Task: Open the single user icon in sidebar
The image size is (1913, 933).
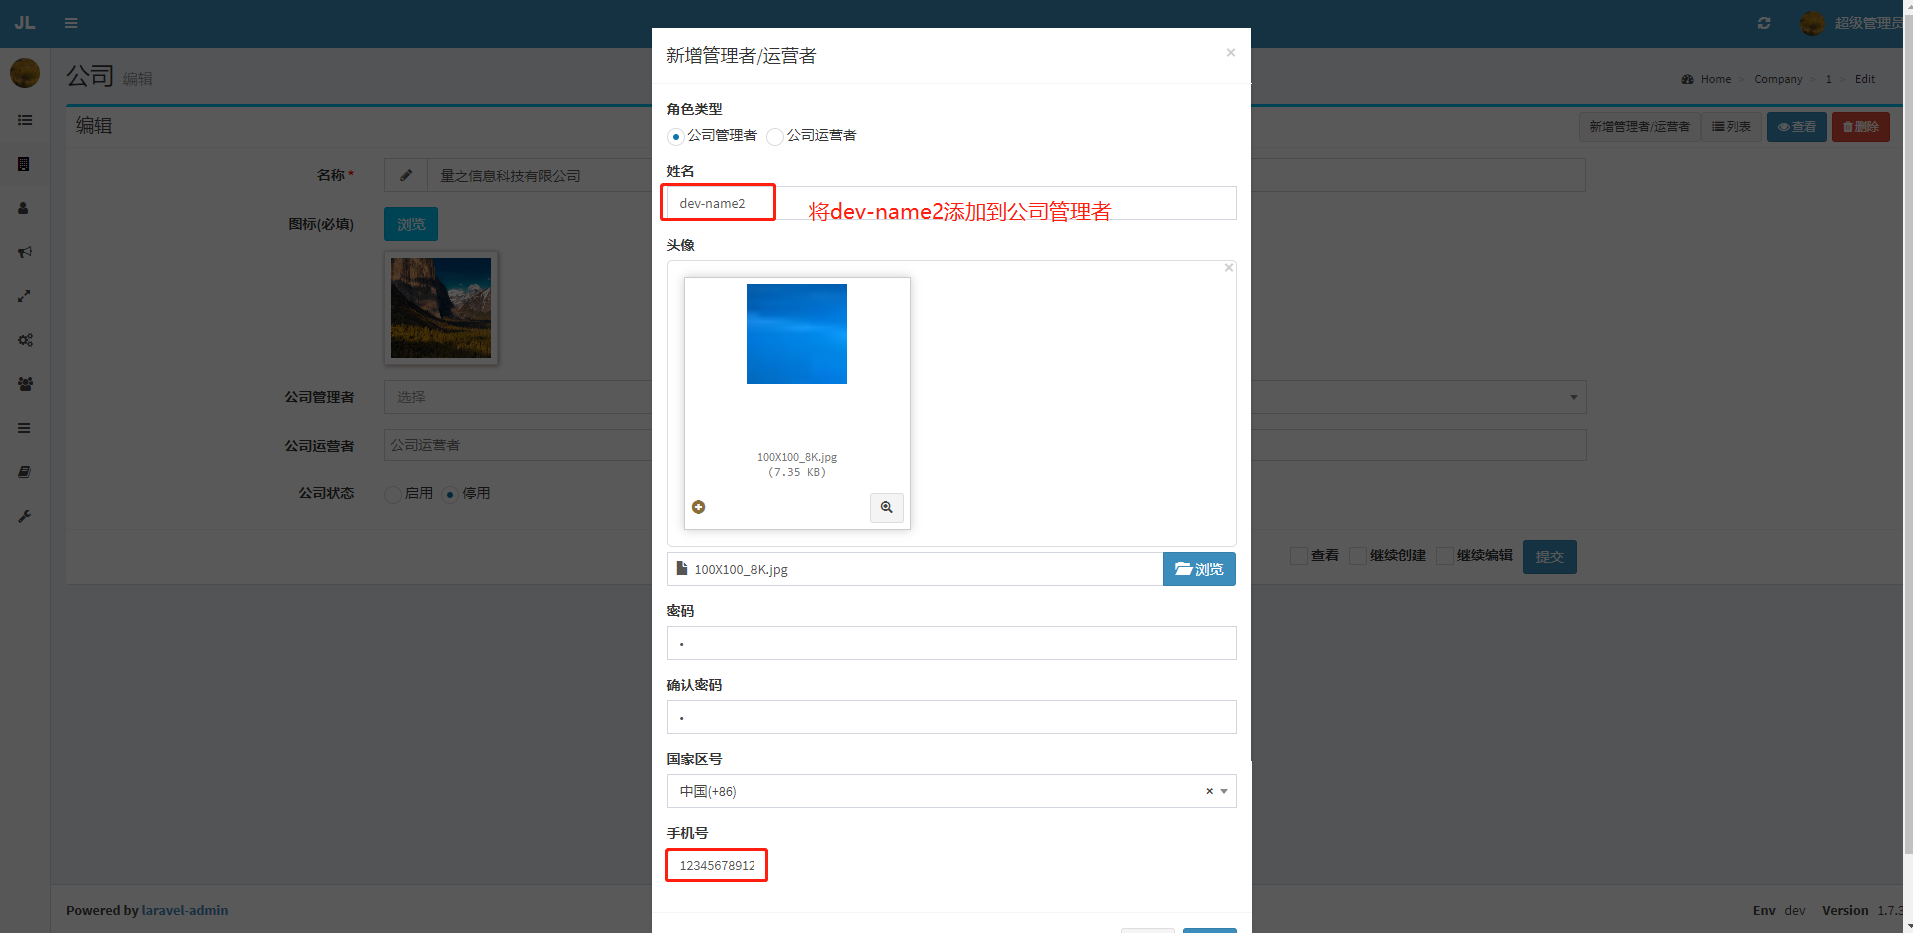Action: 25,208
